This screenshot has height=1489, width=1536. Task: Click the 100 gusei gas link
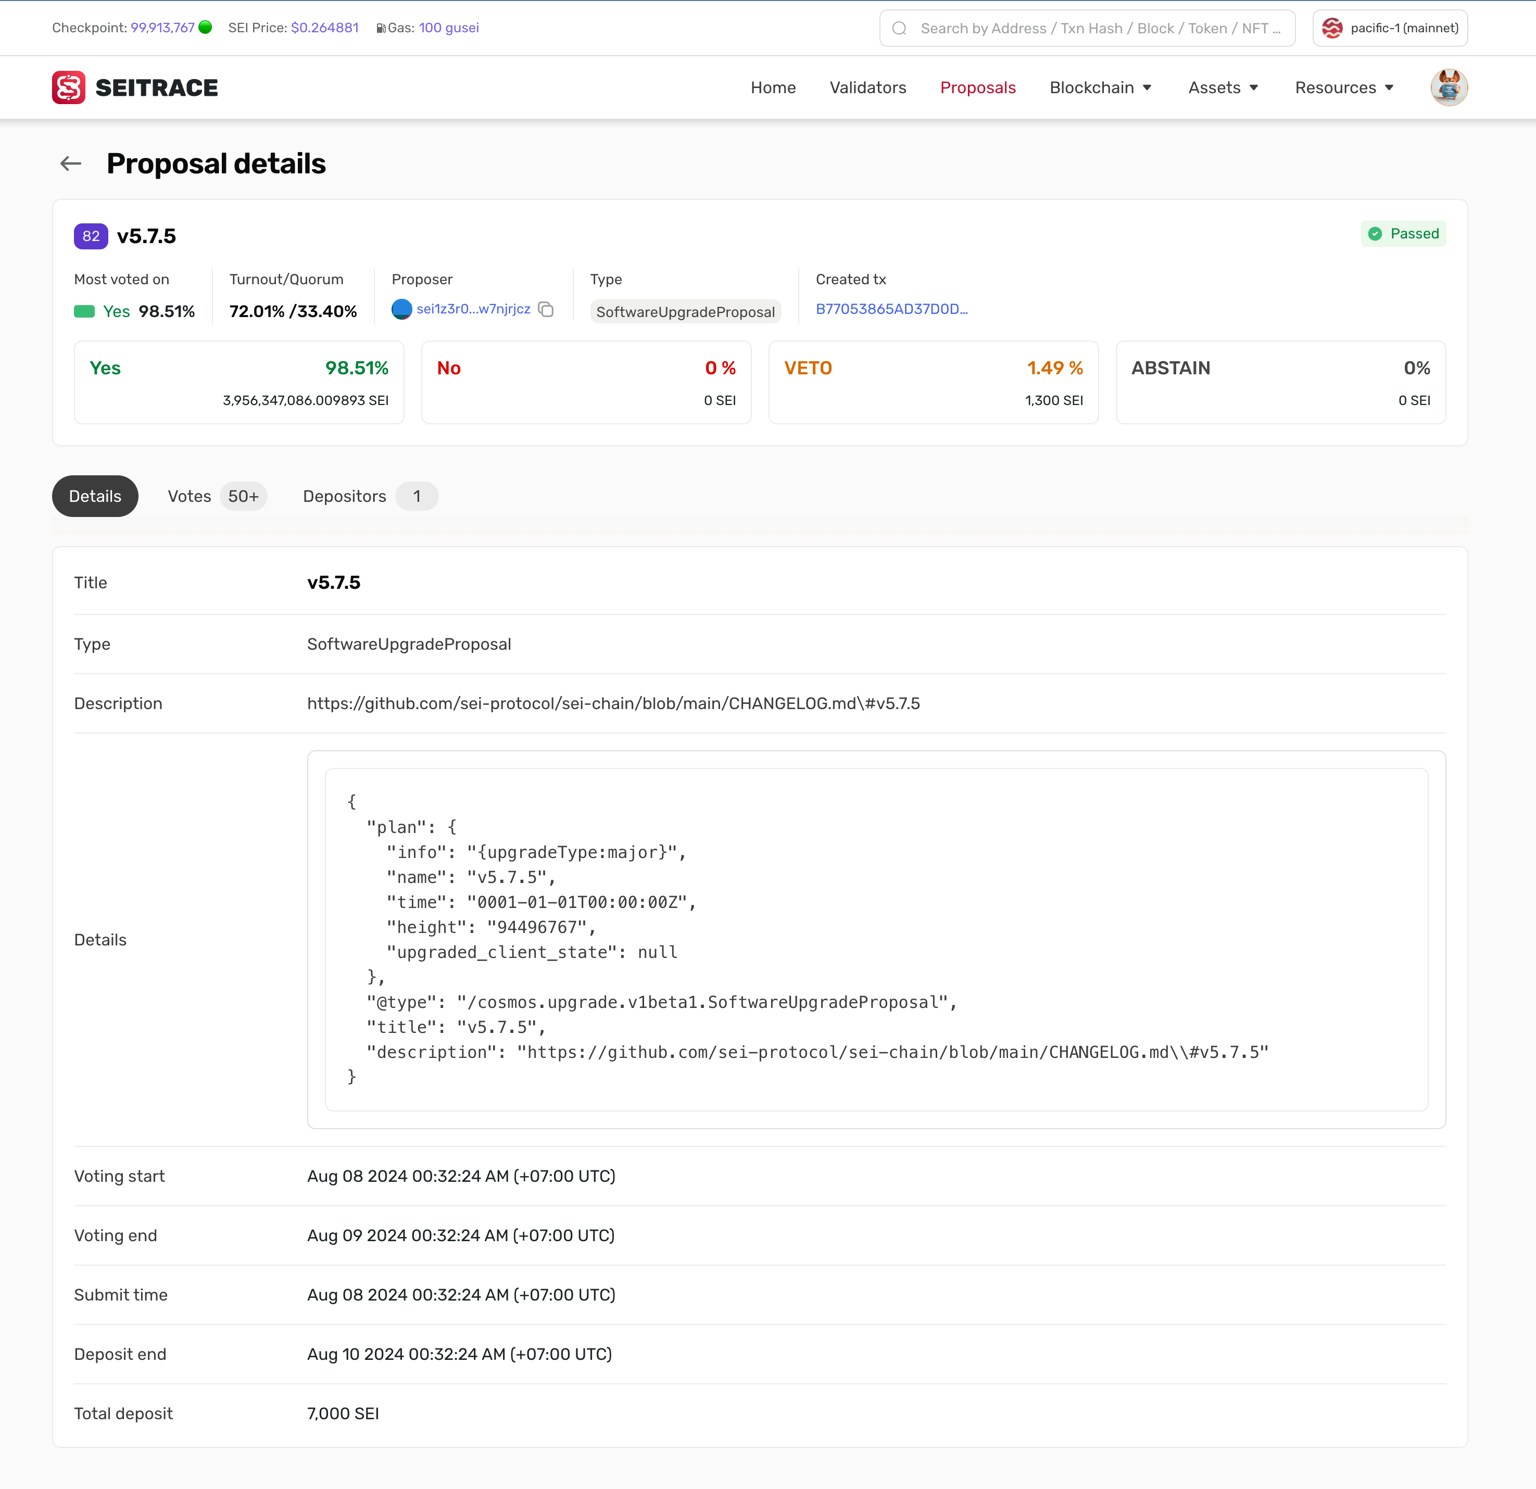pyautogui.click(x=449, y=28)
